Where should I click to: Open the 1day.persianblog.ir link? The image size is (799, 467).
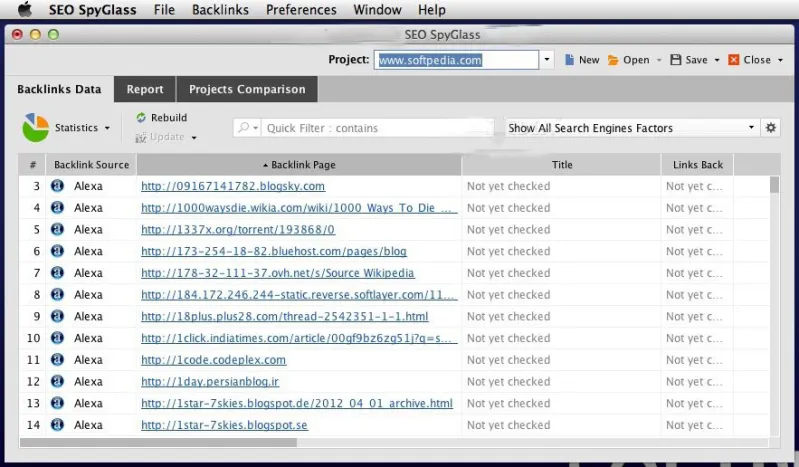point(210,382)
